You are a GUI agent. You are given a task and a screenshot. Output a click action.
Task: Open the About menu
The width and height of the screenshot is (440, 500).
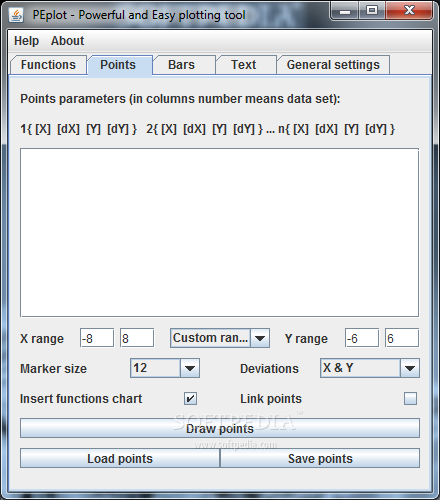coord(67,41)
